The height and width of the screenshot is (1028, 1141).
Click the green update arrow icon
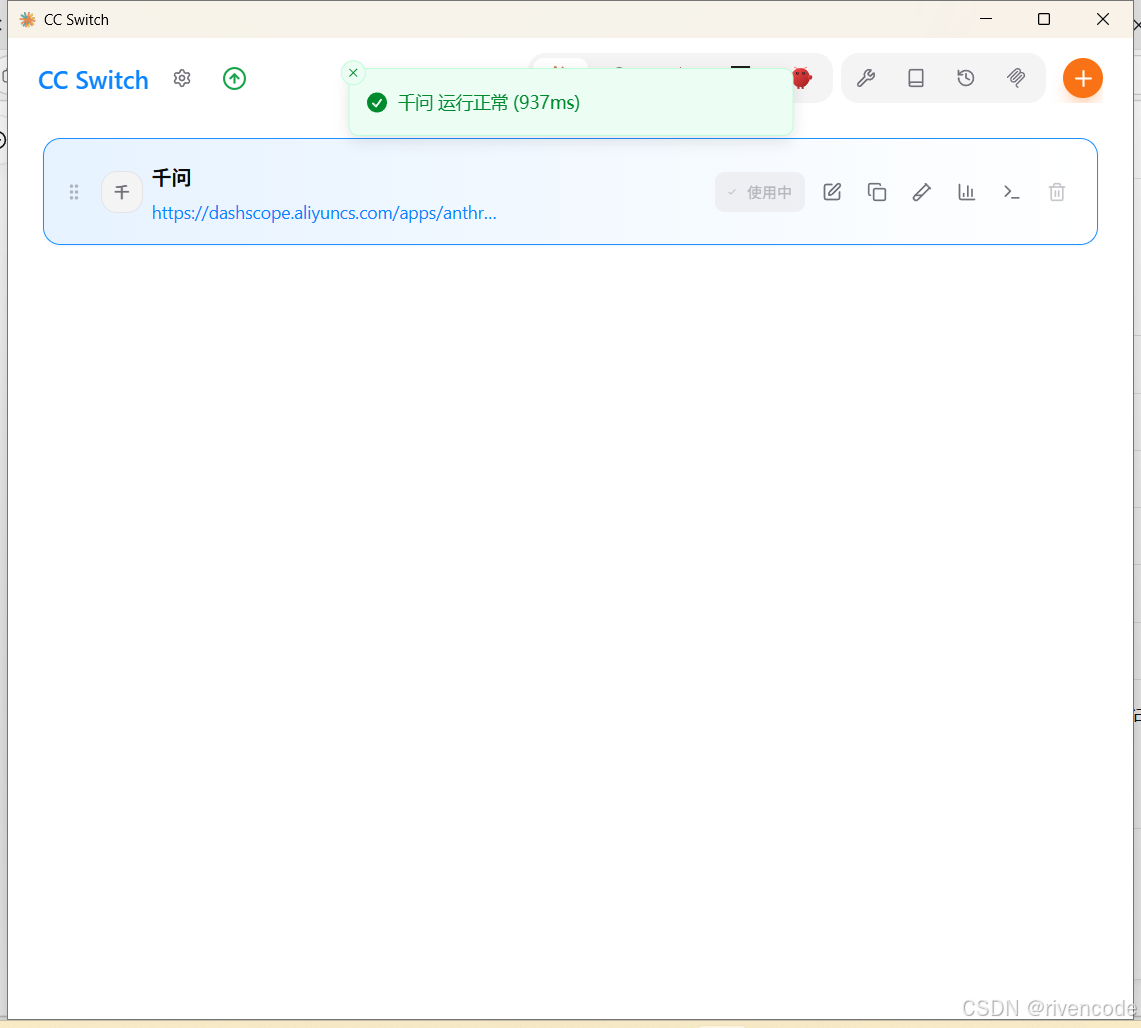click(234, 79)
